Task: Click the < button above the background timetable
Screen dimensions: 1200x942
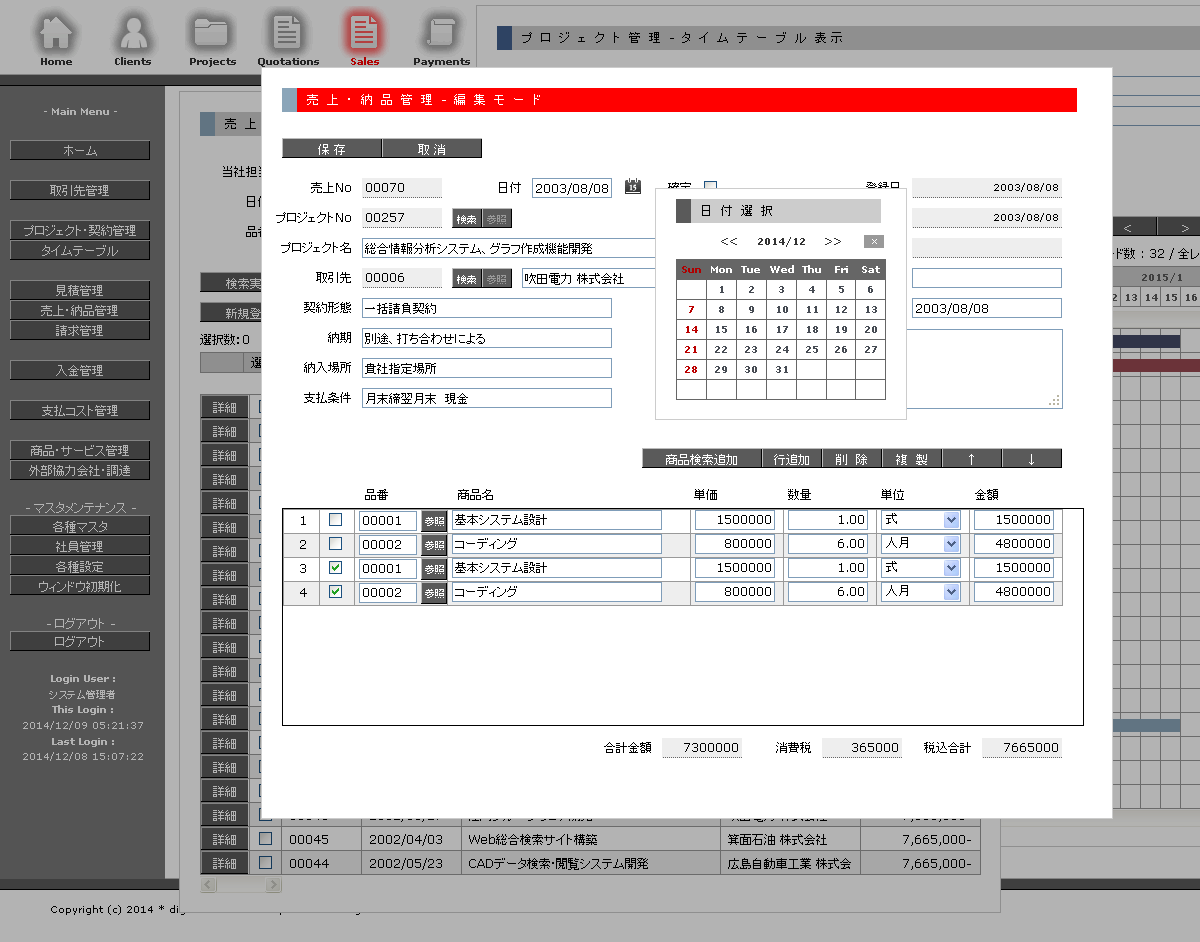Action: 1127,227
